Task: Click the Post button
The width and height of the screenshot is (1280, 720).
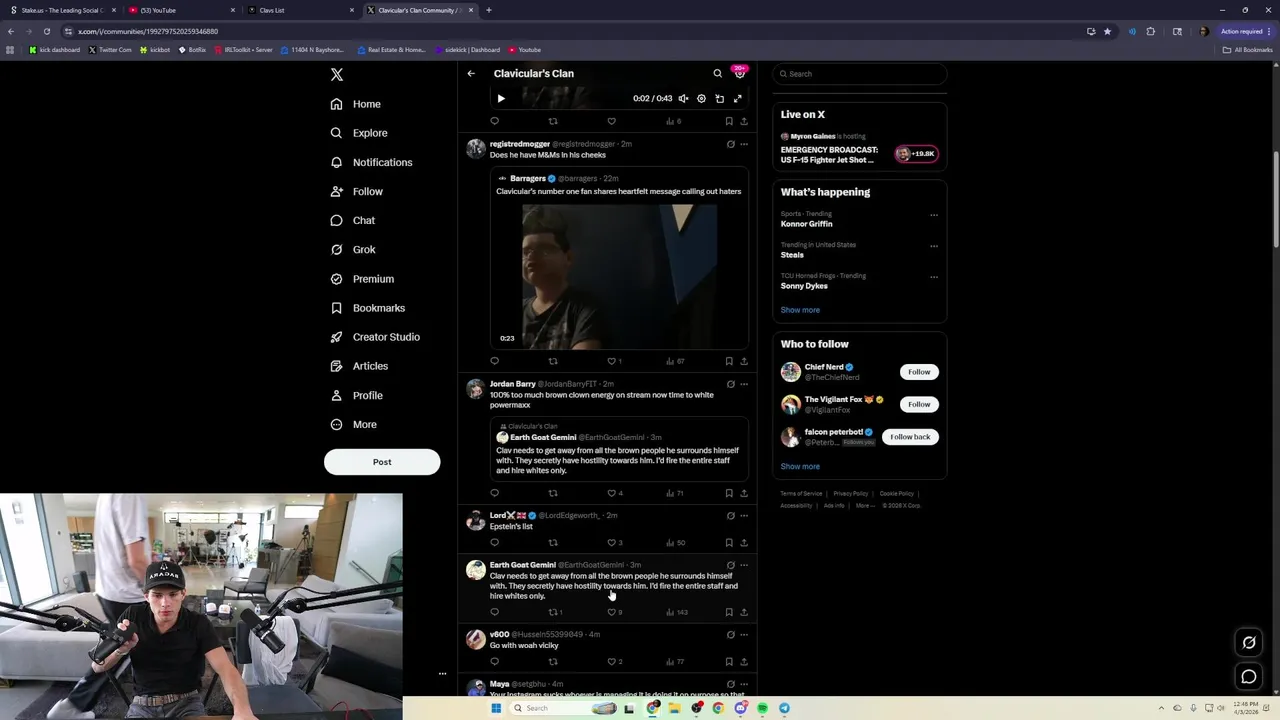Action: click(382, 462)
